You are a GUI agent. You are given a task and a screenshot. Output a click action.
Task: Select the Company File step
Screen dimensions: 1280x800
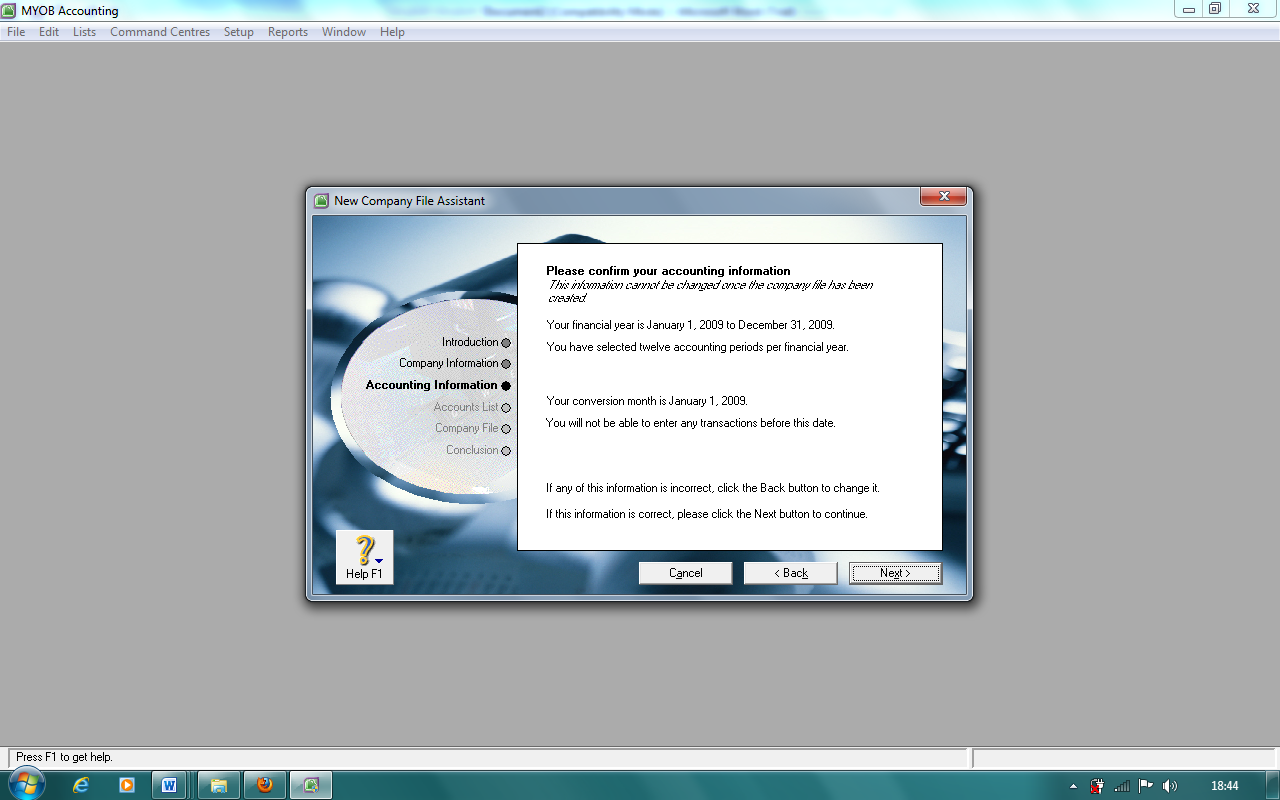(x=466, y=428)
